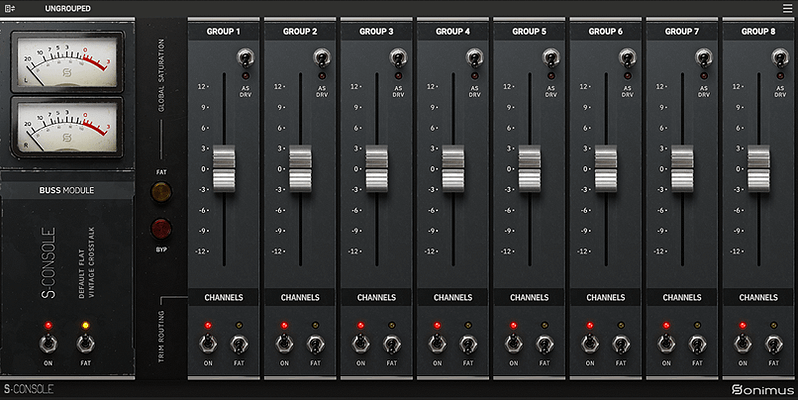798x400 pixels.
Task: Click the GLOBAL SATURATION label
Action: (x=161, y=75)
